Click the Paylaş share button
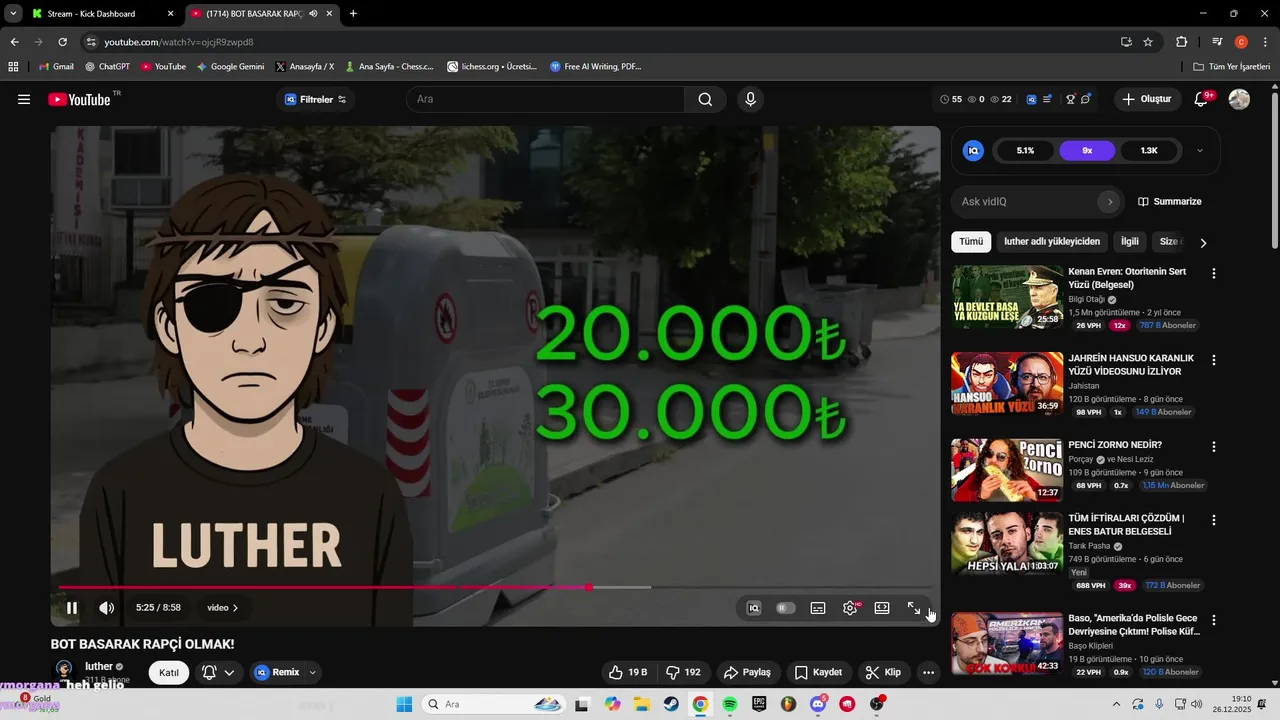Viewport: 1280px width, 720px height. [747, 673]
